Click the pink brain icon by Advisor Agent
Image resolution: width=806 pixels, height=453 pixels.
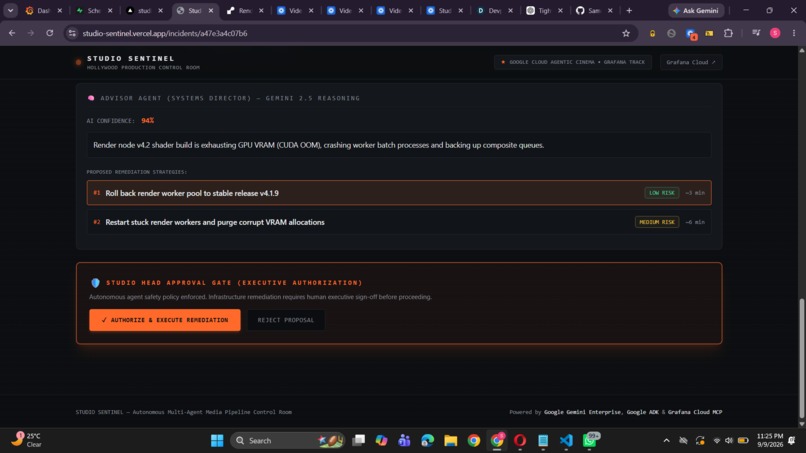[x=91, y=98]
